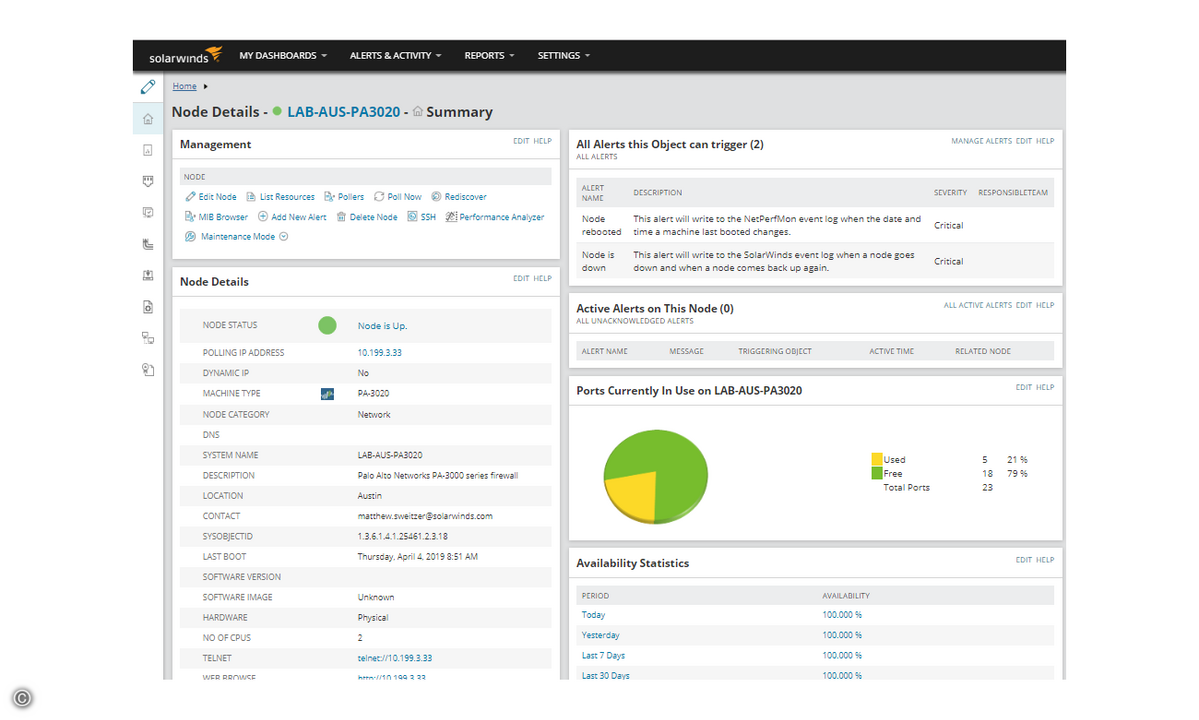Click the fifth icon in left sidebar
Image resolution: width=1199 pixels, height=720 pixels.
(x=148, y=245)
